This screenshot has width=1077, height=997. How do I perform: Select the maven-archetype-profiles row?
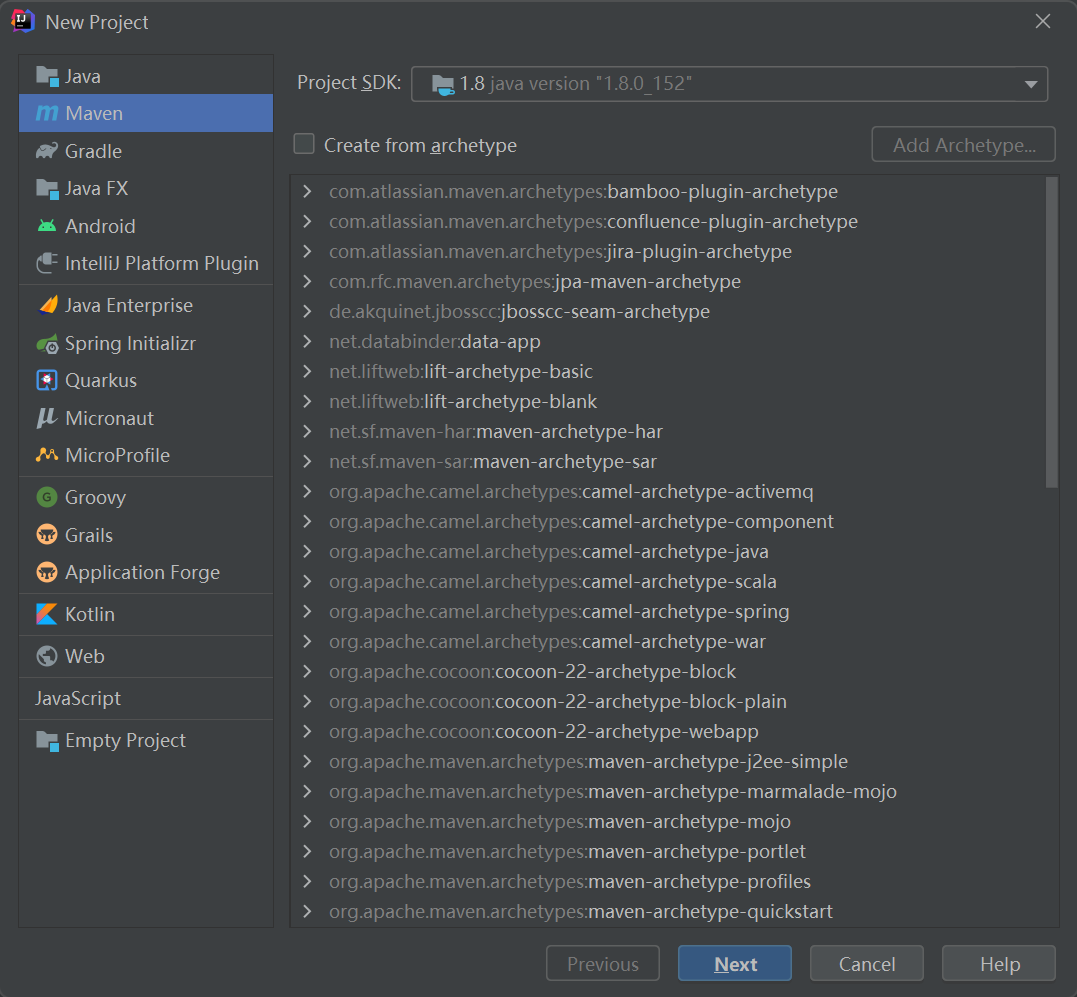666,882
